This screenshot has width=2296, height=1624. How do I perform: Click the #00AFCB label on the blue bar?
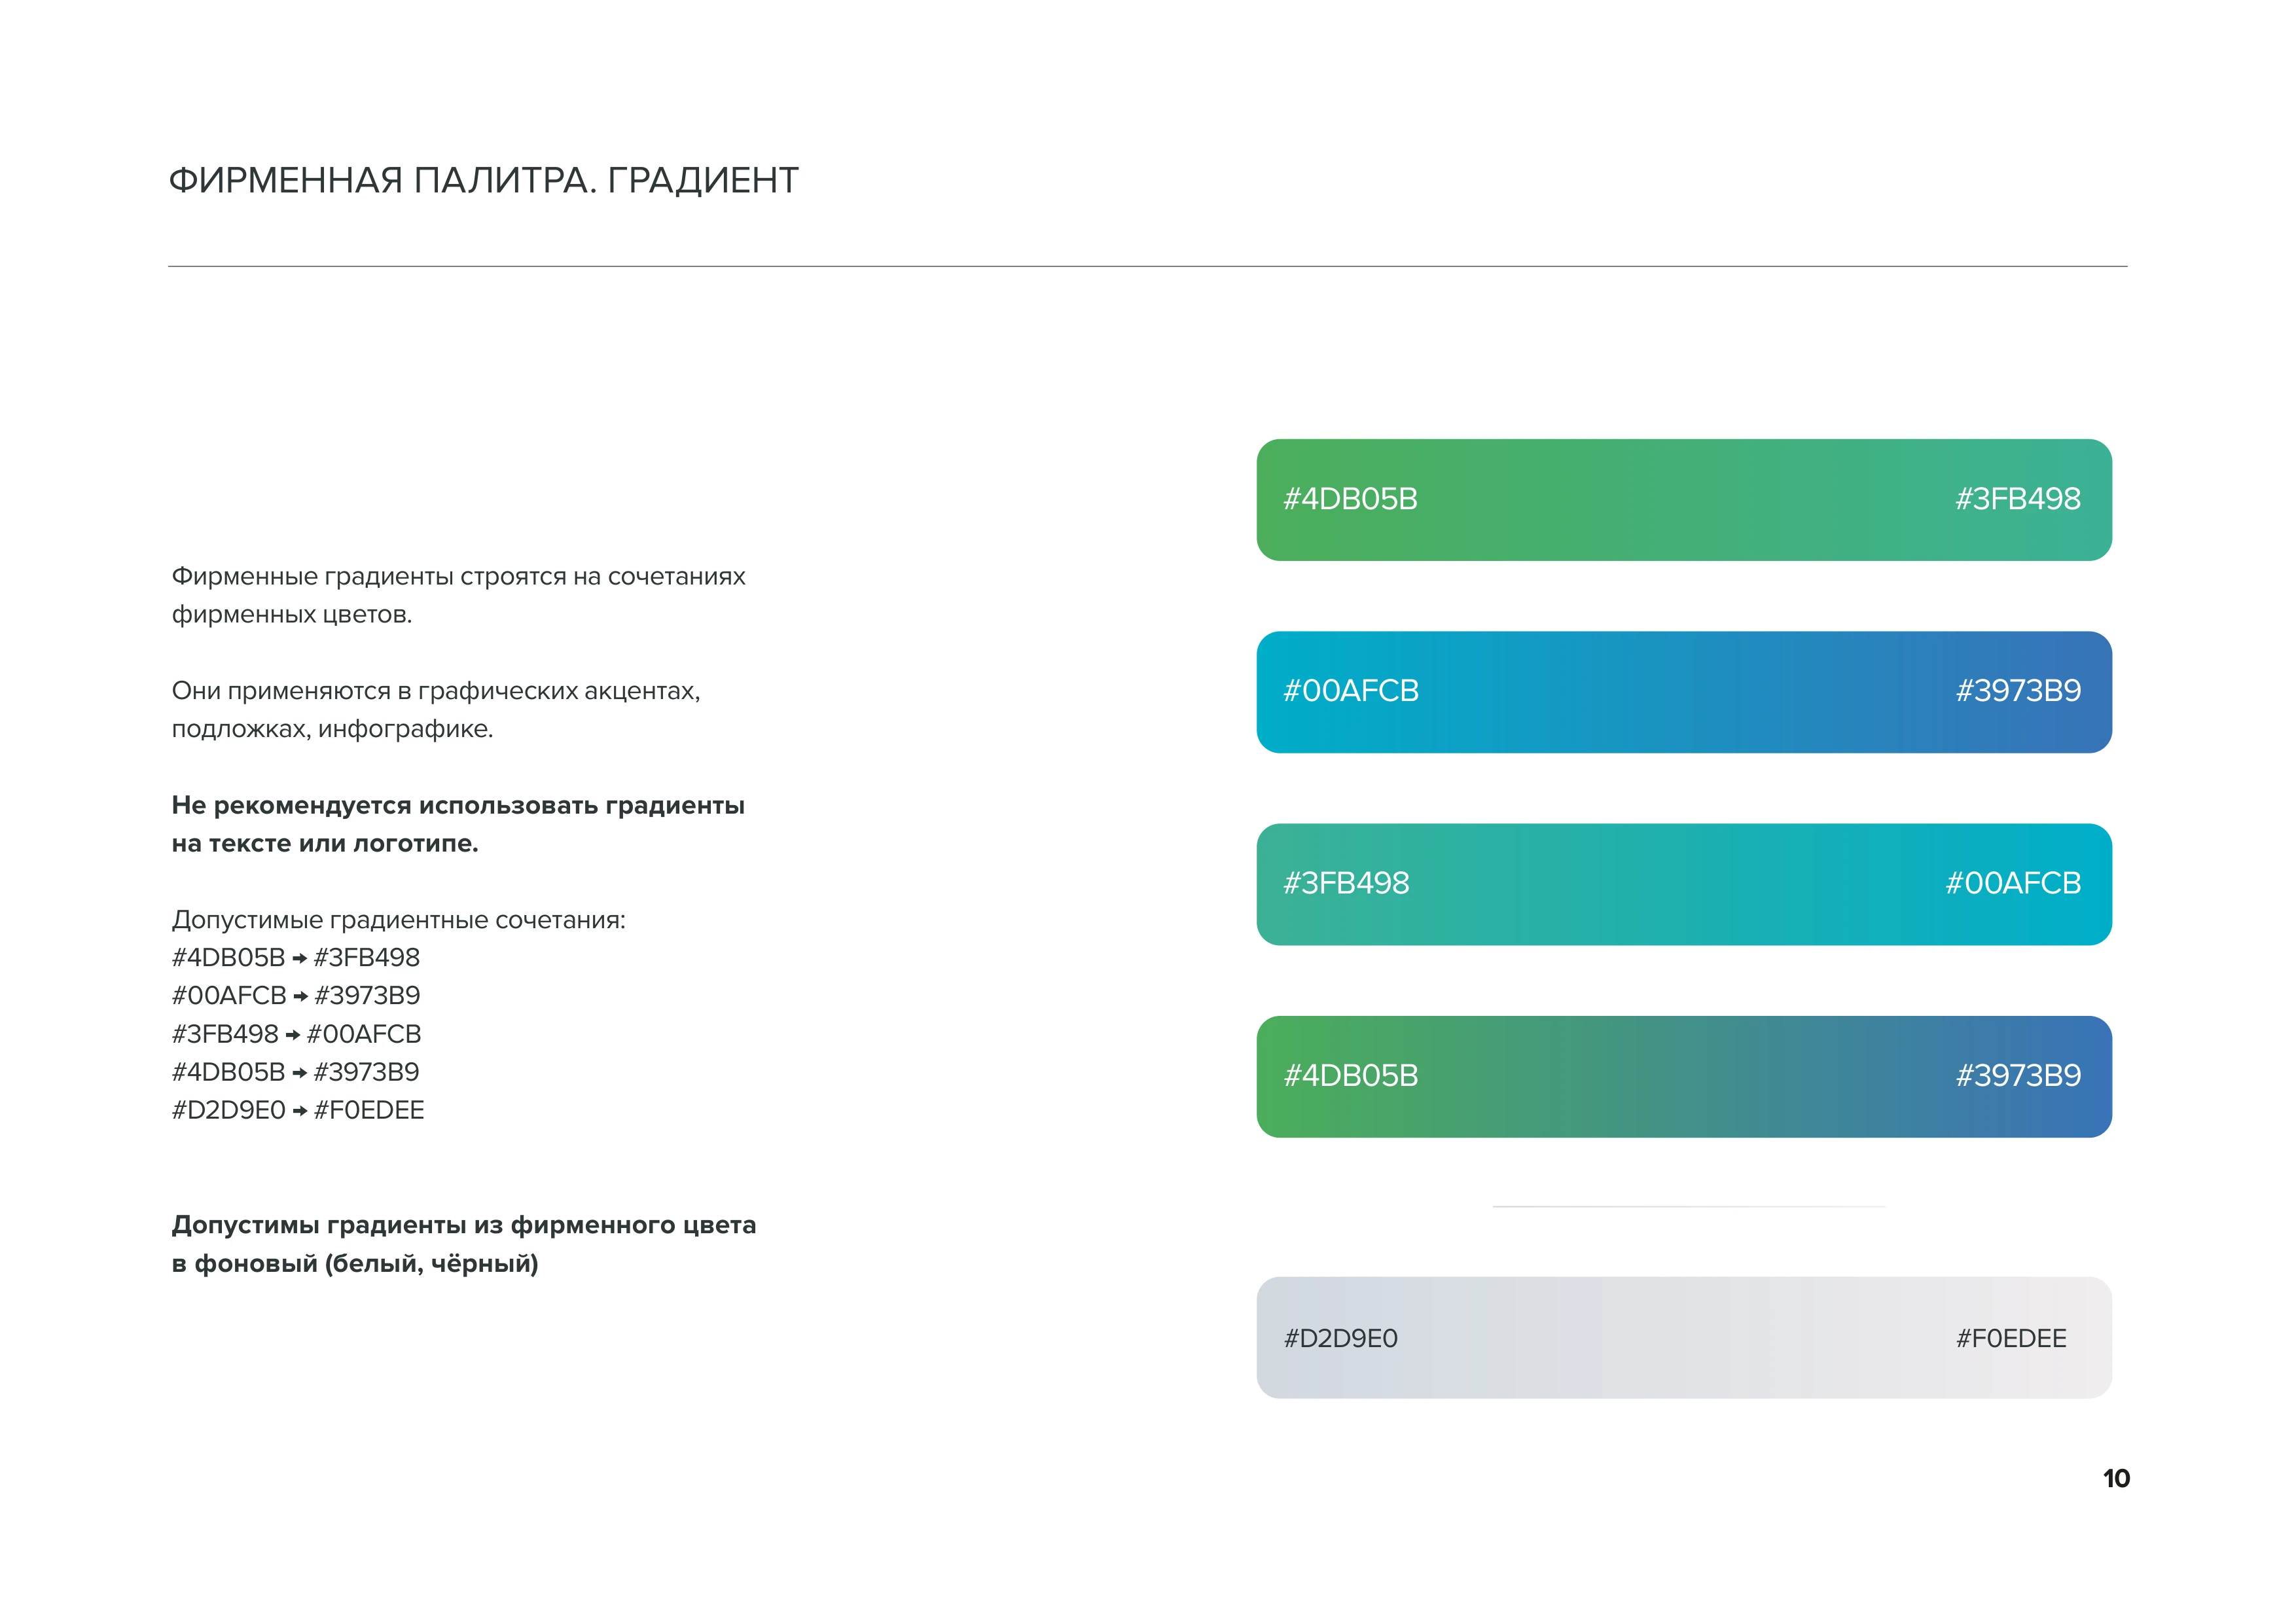click(1351, 691)
